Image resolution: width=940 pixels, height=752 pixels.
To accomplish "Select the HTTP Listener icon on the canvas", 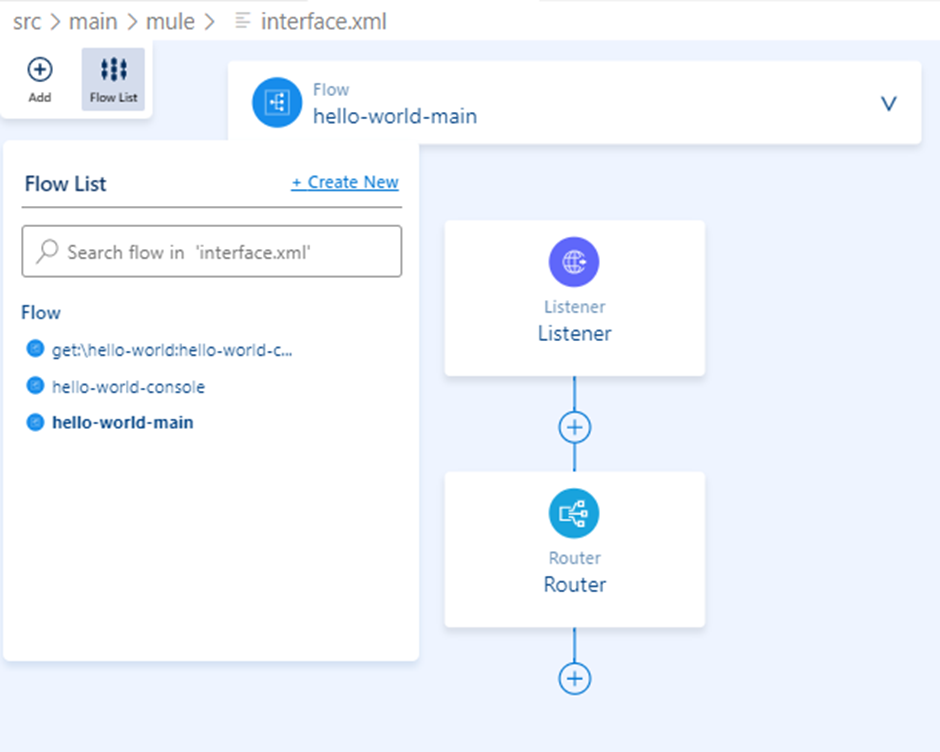I will coord(574,261).
